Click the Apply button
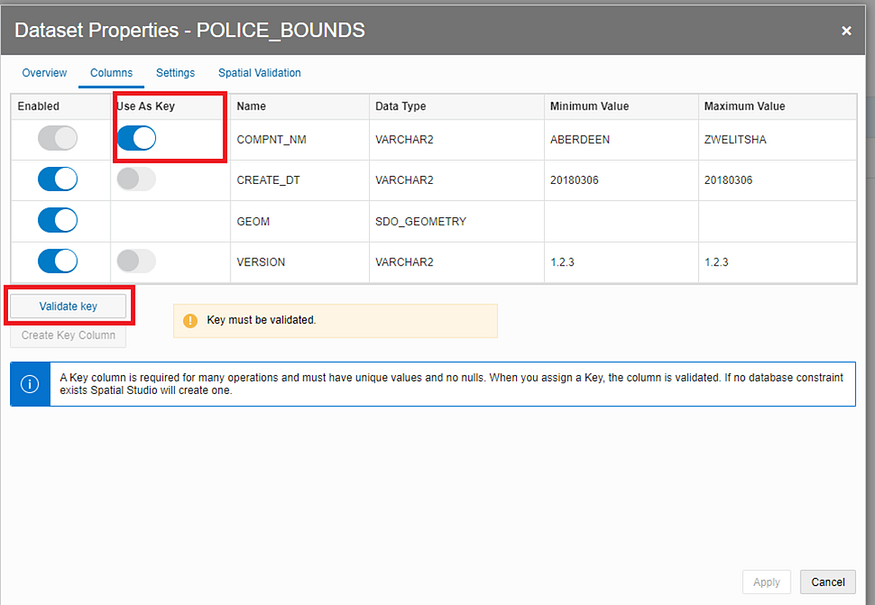 coord(766,582)
